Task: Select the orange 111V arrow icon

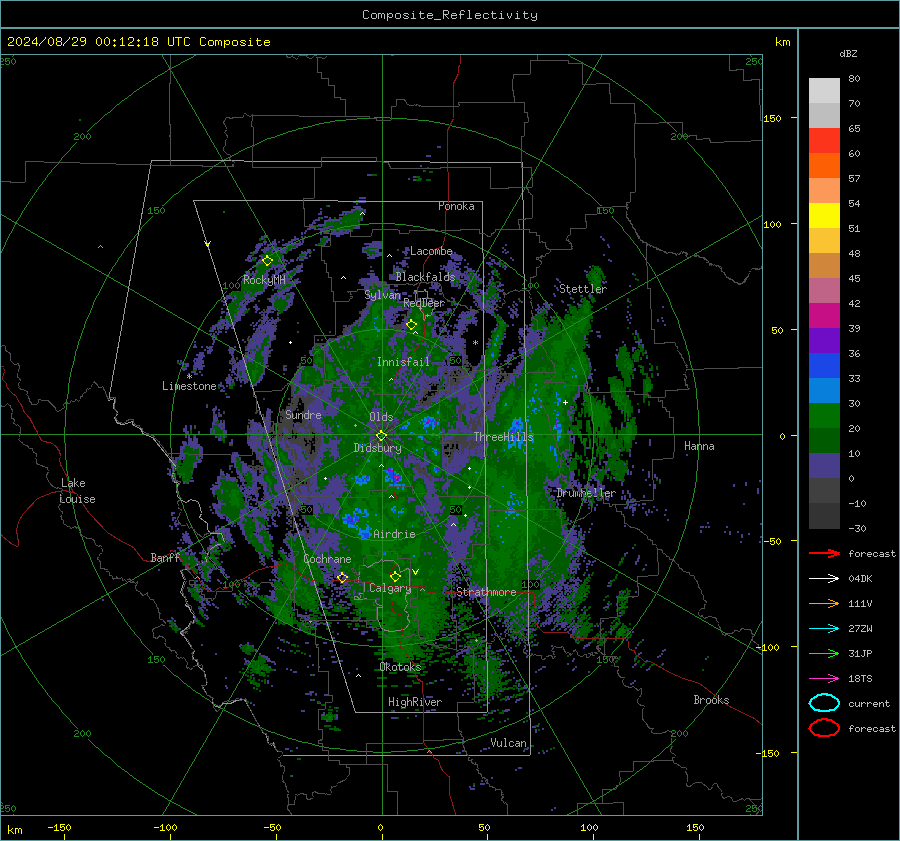Action: pyautogui.click(x=824, y=603)
